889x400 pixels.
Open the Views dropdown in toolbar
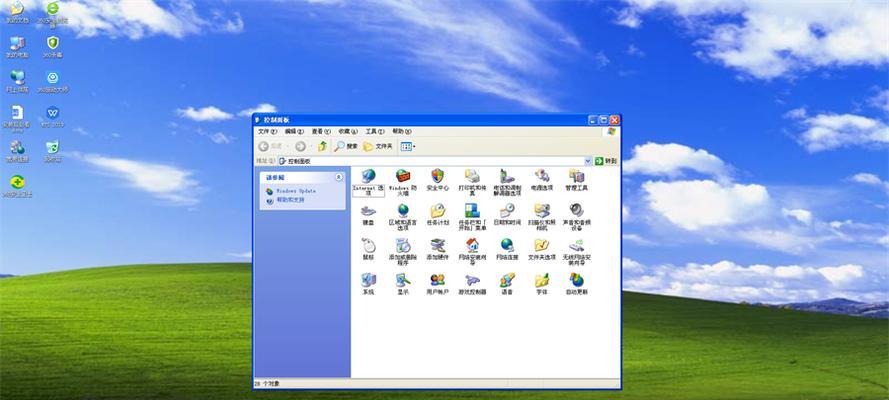pyautogui.click(x=408, y=147)
